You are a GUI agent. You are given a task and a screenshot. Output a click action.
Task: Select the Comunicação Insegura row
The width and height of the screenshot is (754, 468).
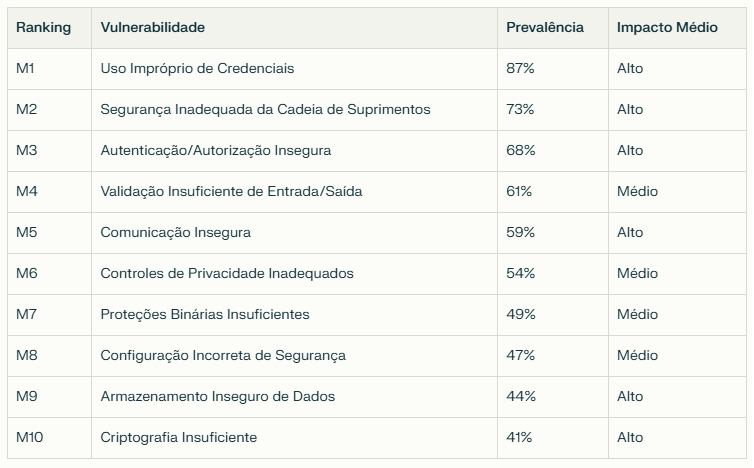(377, 233)
